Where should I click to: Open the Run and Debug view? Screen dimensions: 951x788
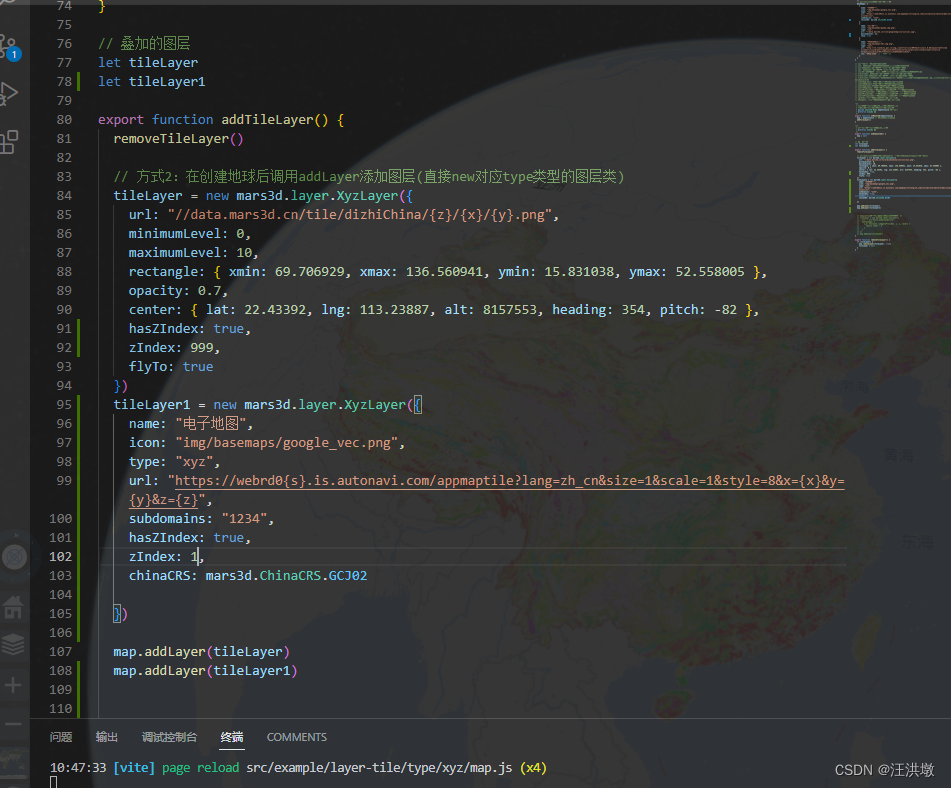pos(12,95)
